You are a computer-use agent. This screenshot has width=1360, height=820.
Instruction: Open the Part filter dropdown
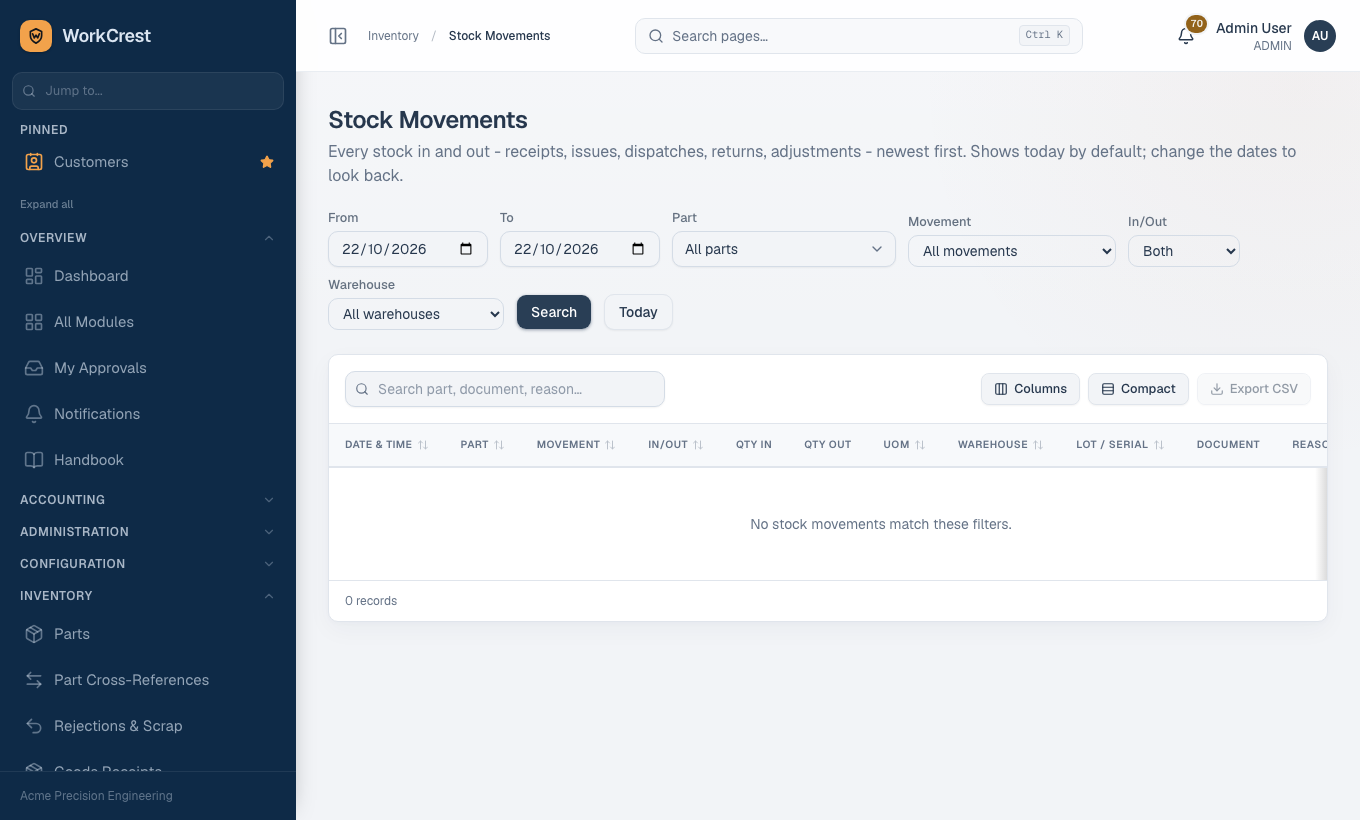click(x=784, y=249)
